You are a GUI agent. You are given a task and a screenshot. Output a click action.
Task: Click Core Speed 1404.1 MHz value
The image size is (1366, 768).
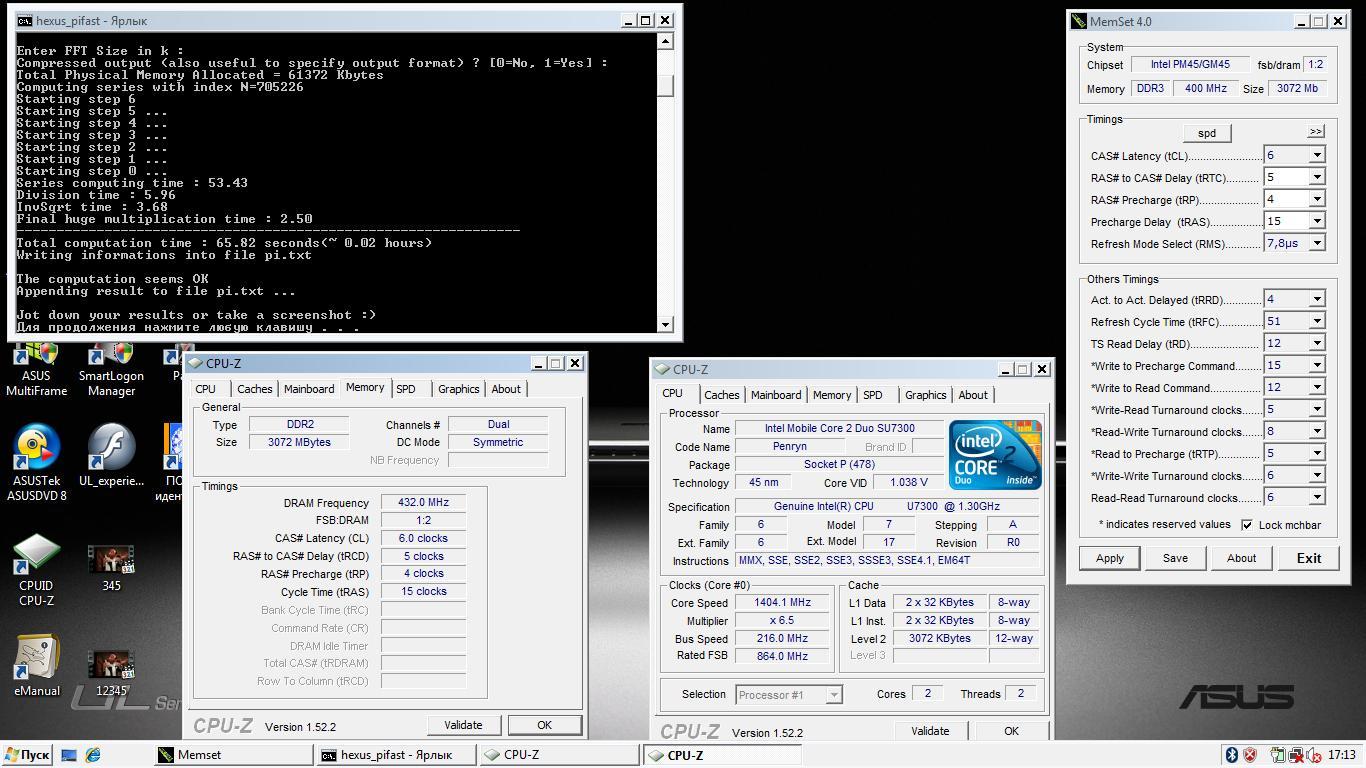783,603
